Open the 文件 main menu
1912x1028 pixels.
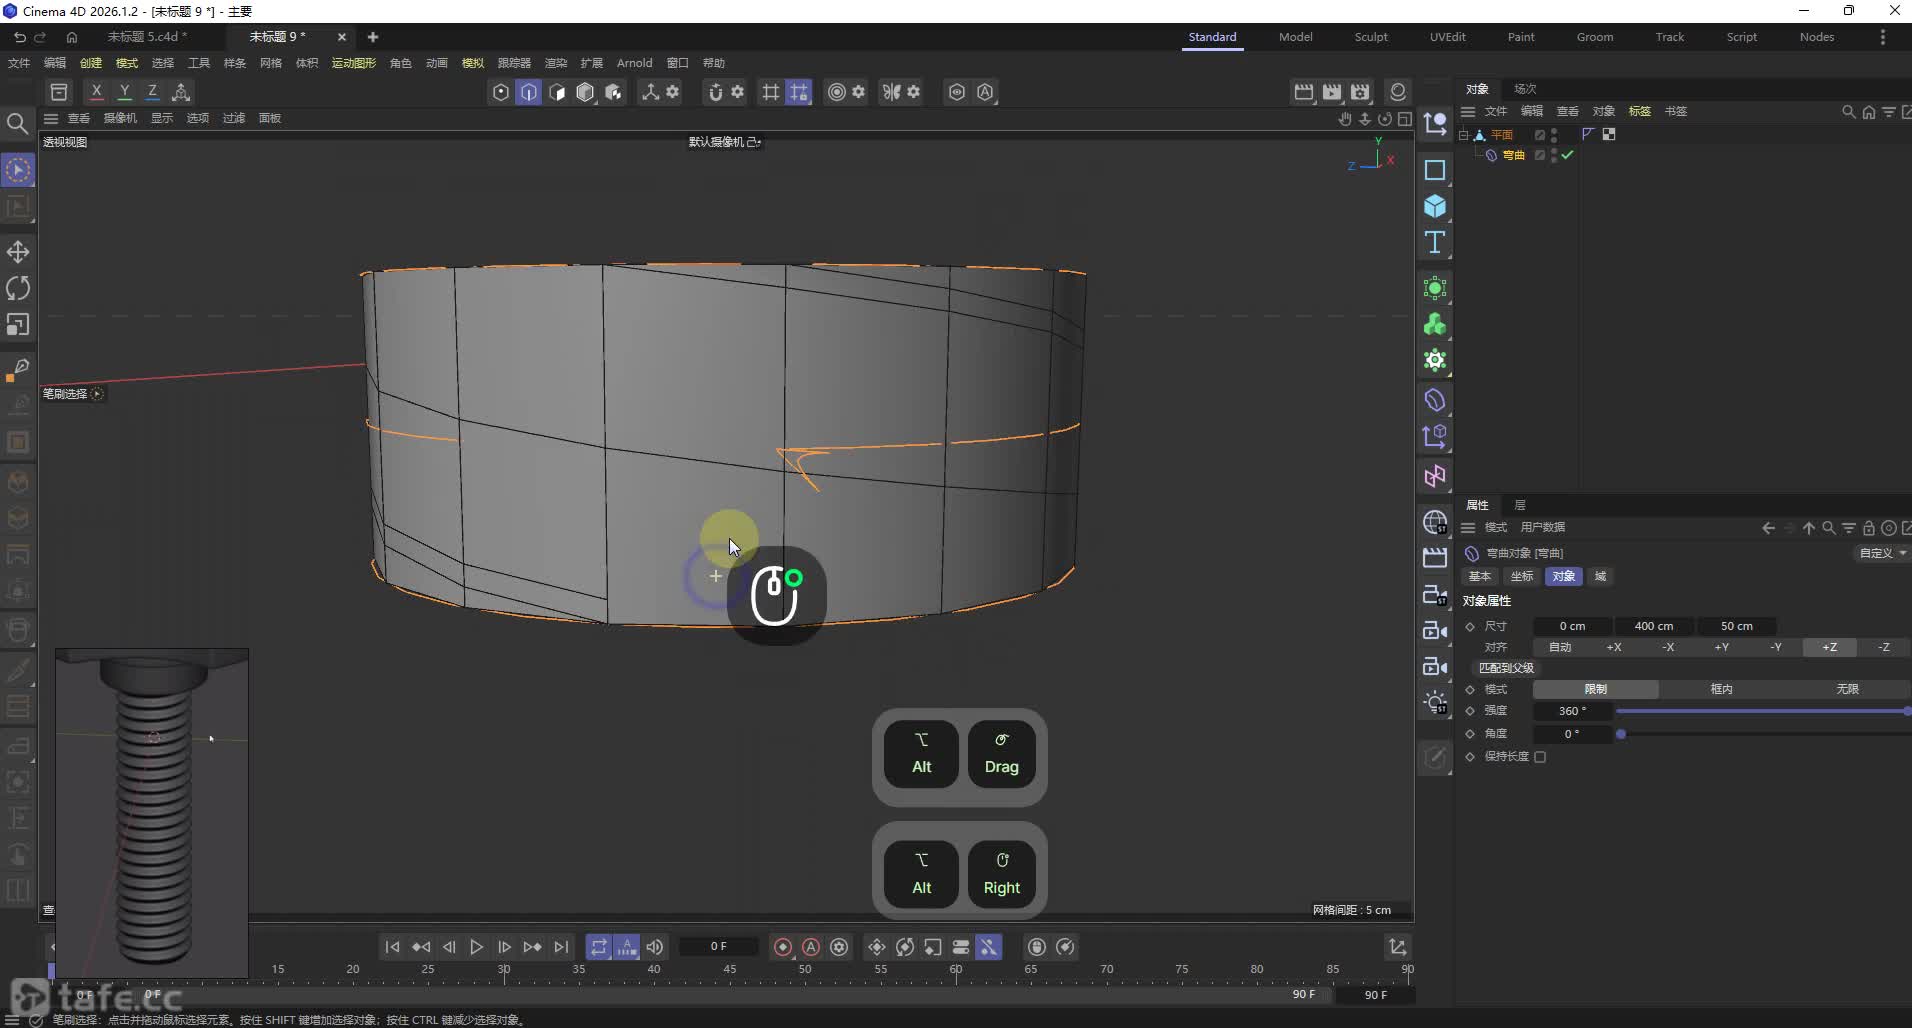pyautogui.click(x=19, y=63)
